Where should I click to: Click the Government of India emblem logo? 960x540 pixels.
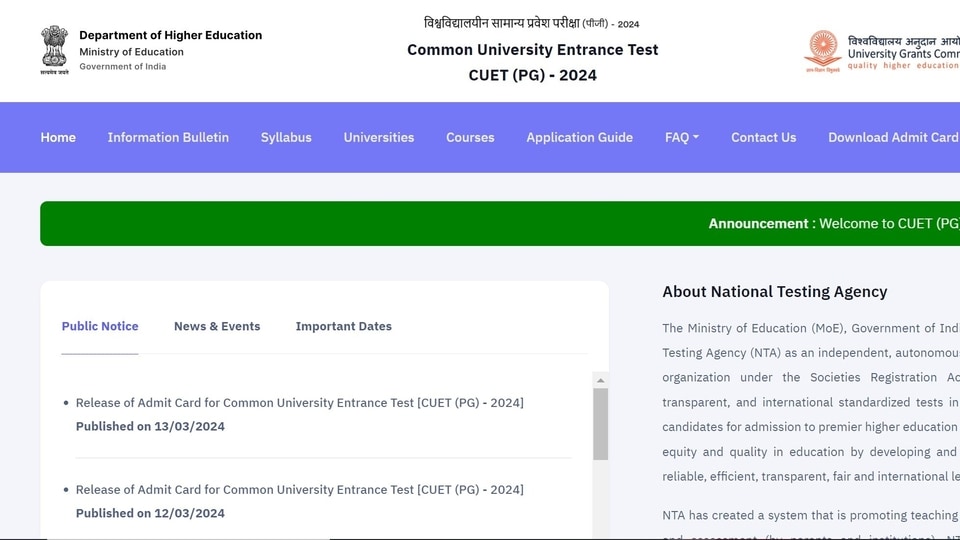pyautogui.click(x=54, y=50)
